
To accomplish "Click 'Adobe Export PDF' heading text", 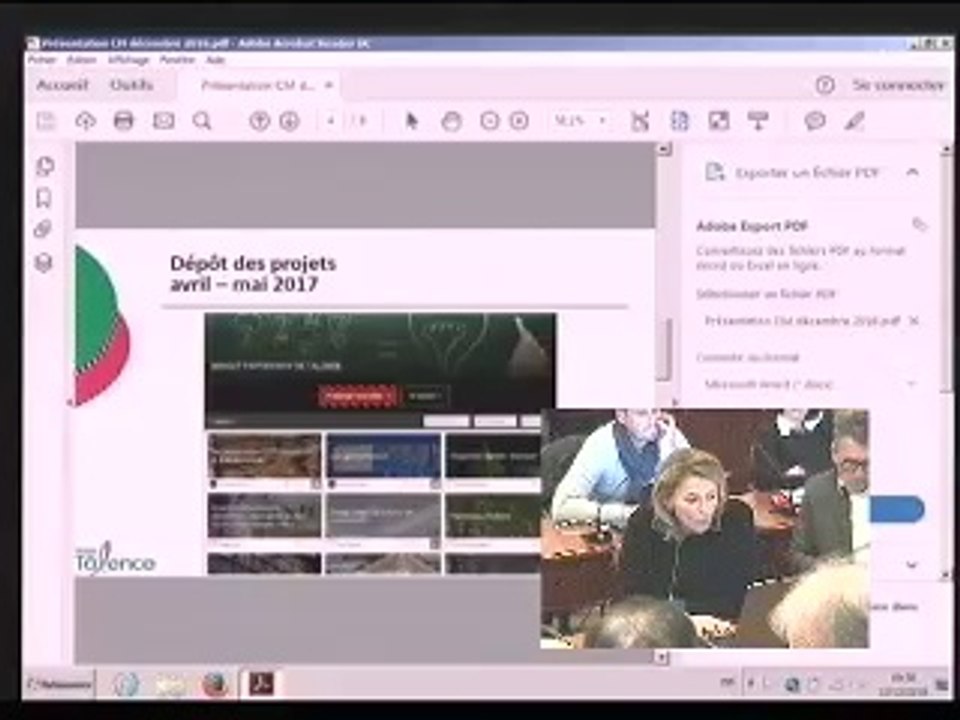I will click(752, 226).
